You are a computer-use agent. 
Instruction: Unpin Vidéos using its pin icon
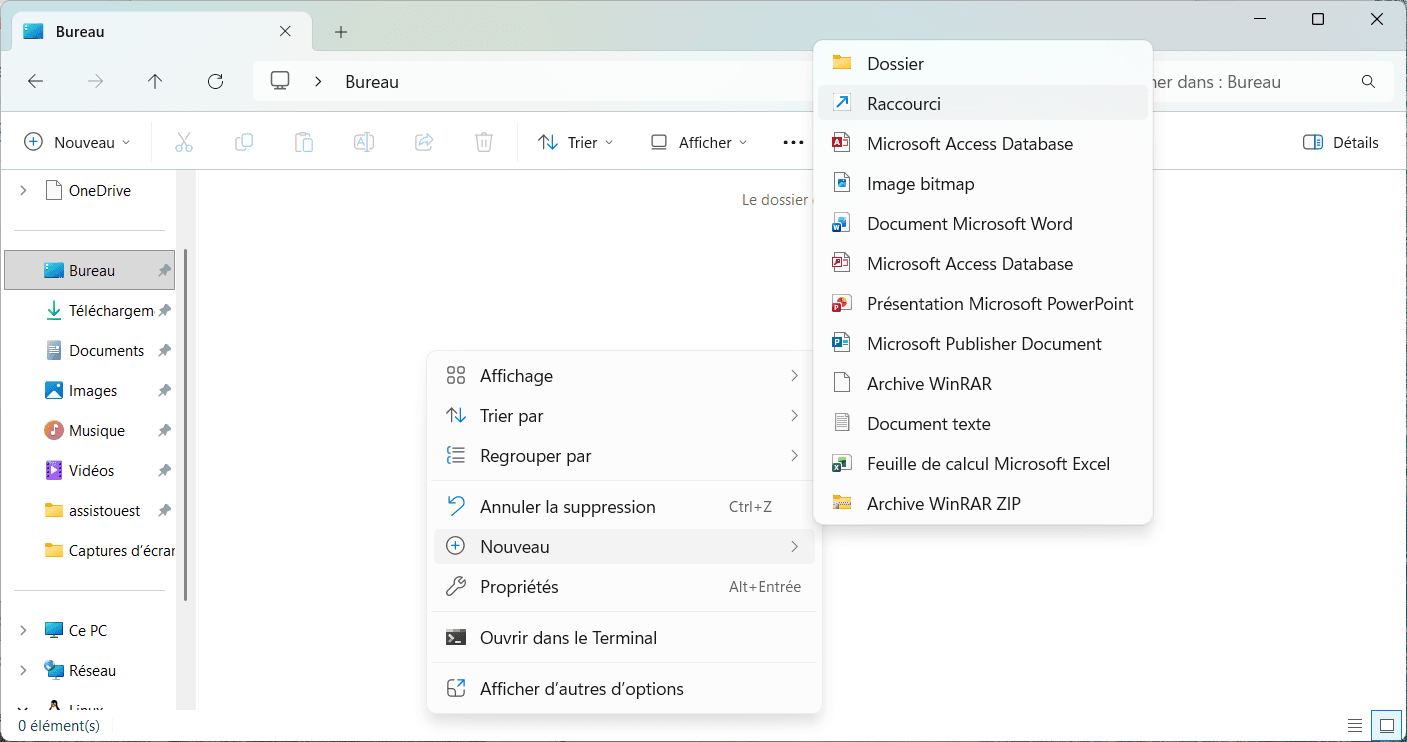[164, 471]
